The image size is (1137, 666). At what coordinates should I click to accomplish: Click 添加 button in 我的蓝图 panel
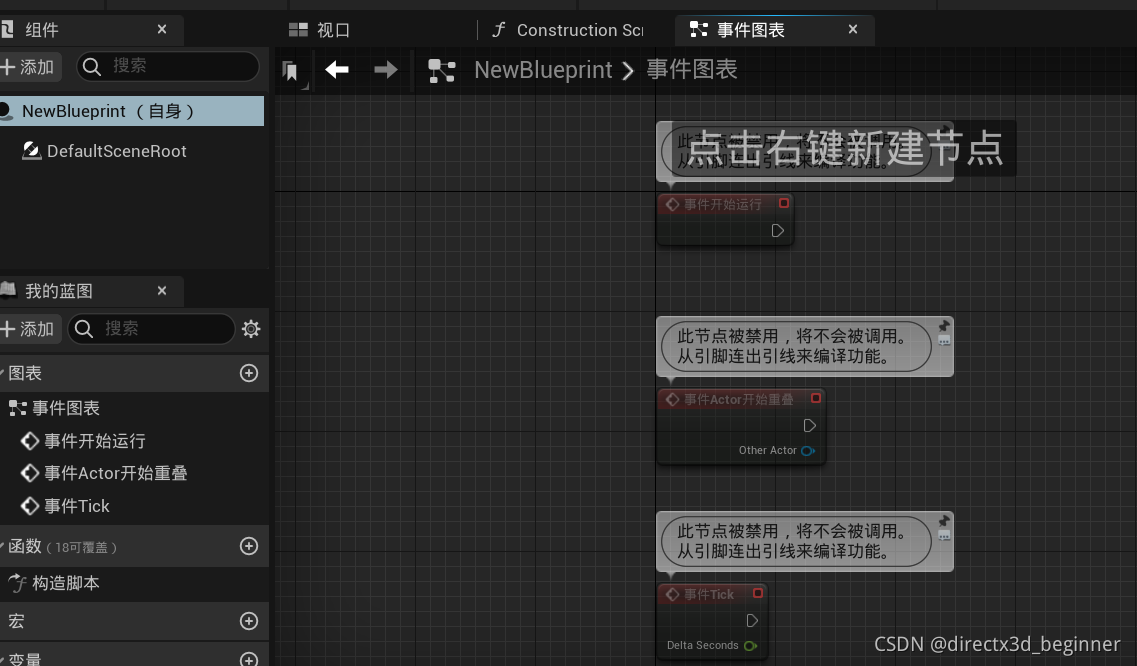[x=28, y=329]
